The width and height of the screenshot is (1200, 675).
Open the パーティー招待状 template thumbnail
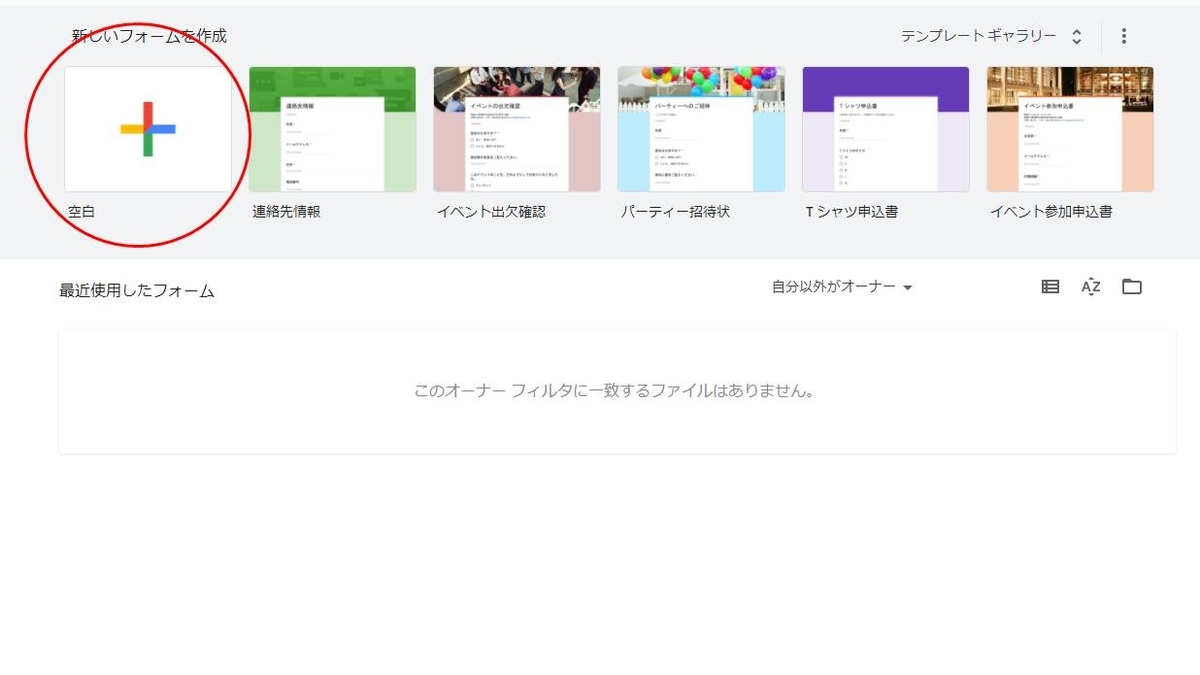click(x=701, y=129)
